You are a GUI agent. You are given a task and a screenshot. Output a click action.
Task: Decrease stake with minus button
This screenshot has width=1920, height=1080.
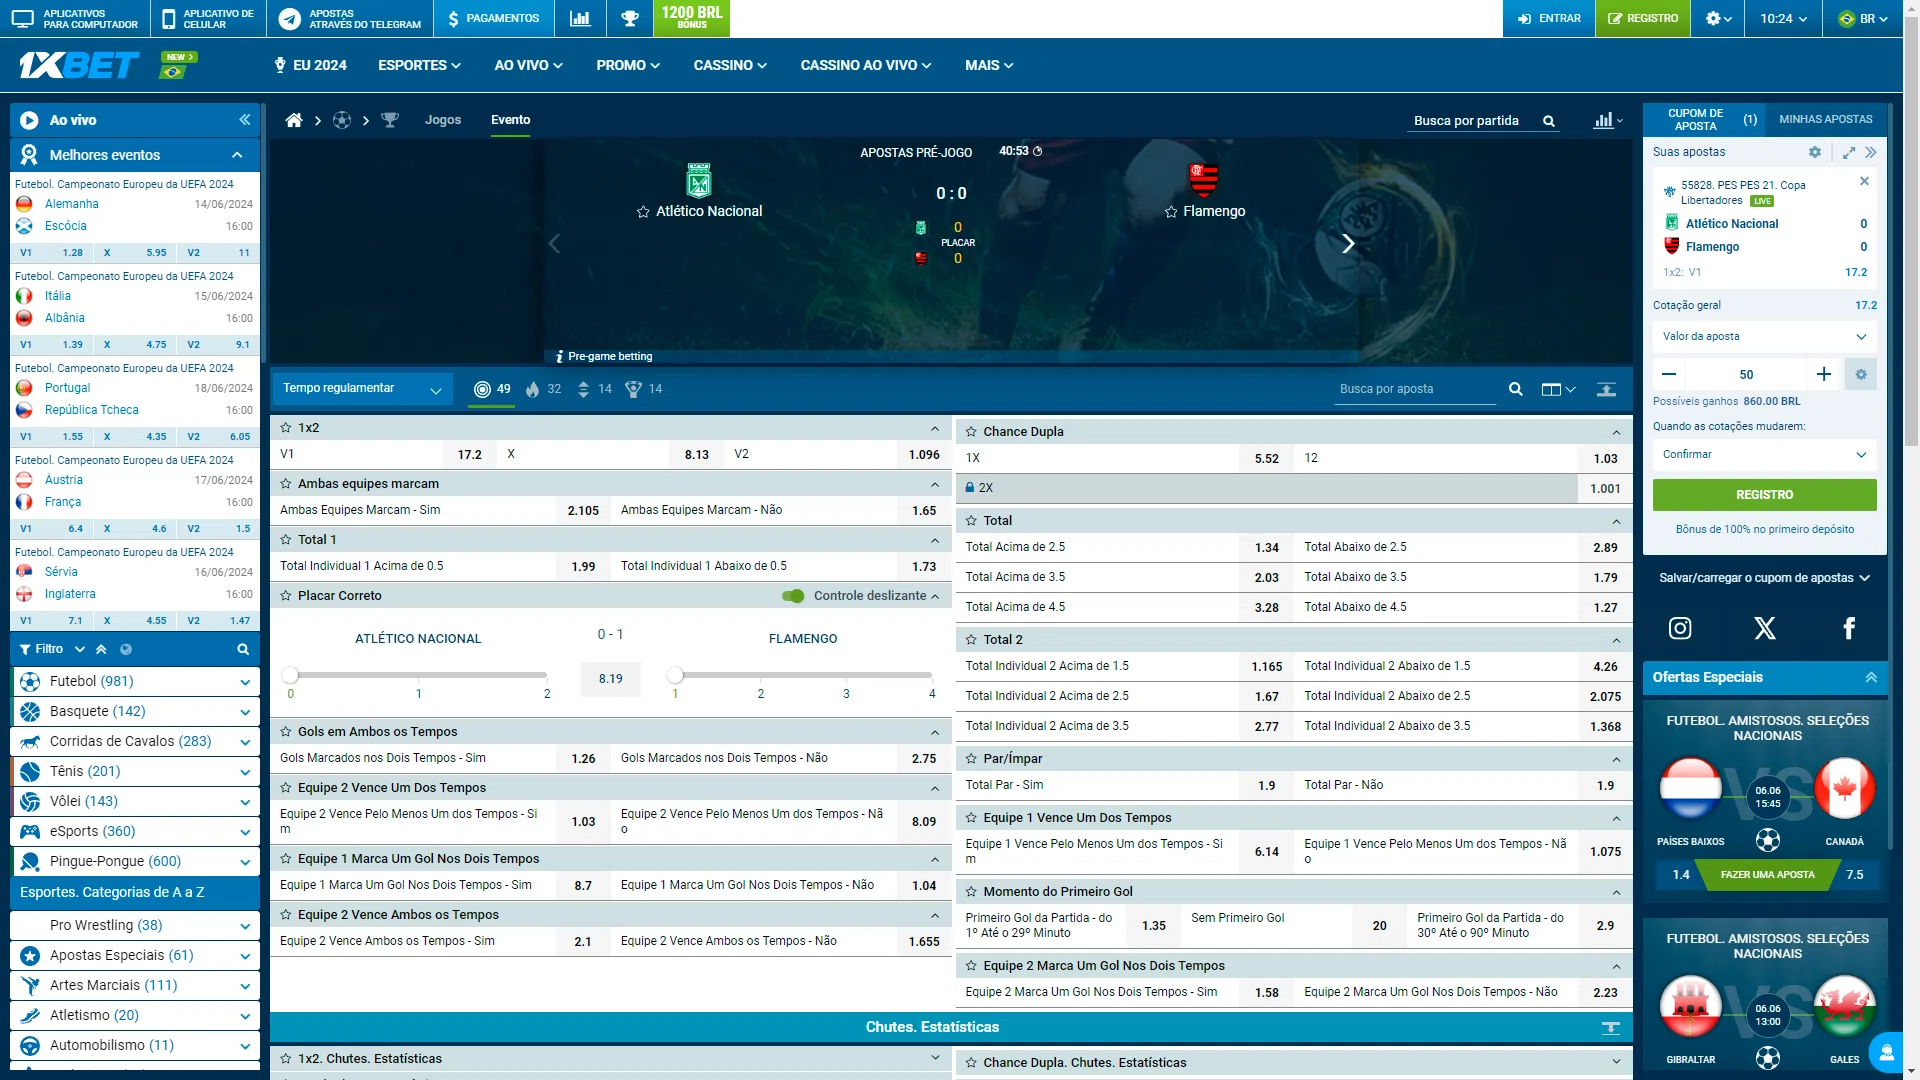(1669, 374)
